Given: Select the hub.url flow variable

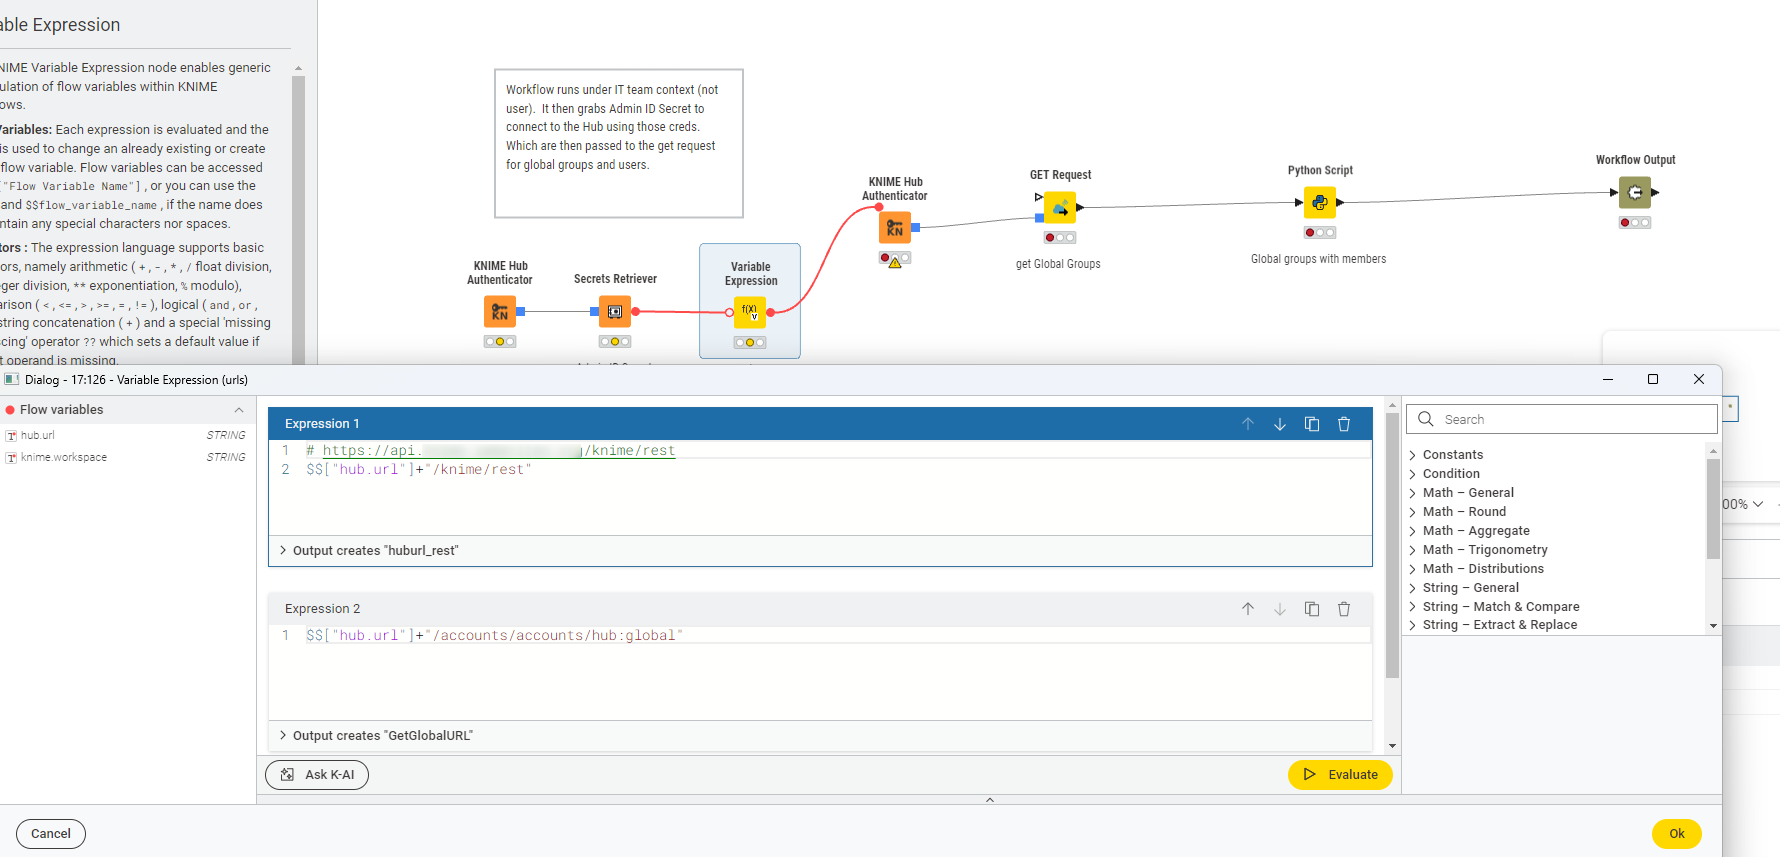Looking at the screenshot, I should tap(38, 436).
